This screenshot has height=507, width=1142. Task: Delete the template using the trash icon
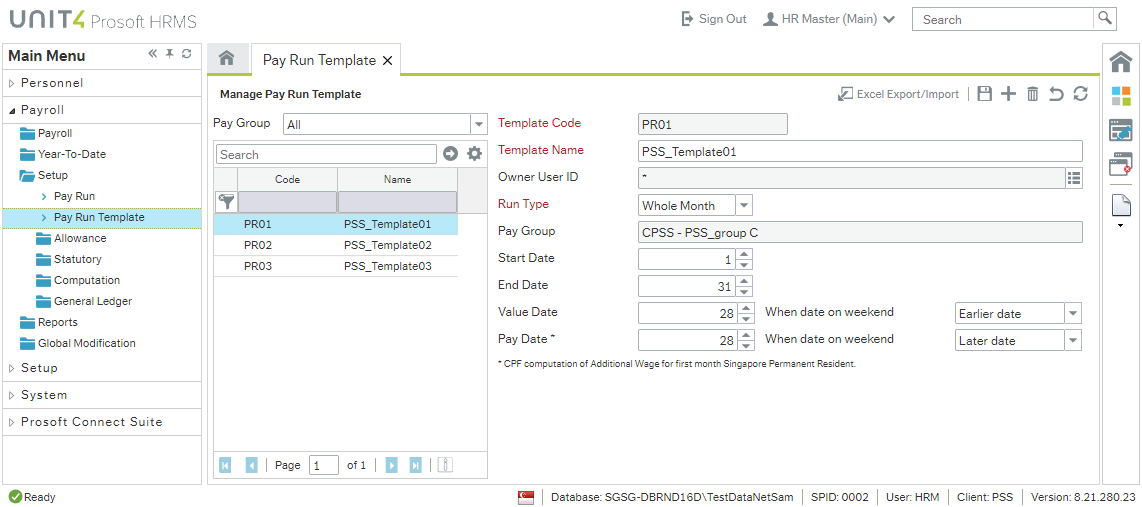tap(1032, 94)
